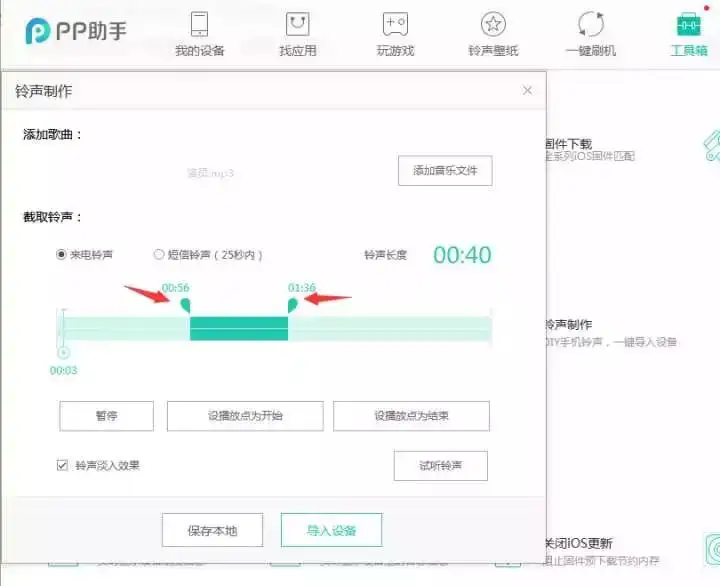This screenshot has width=720, height=586.
Task: Click 导入设备 import button
Action: tap(332, 530)
